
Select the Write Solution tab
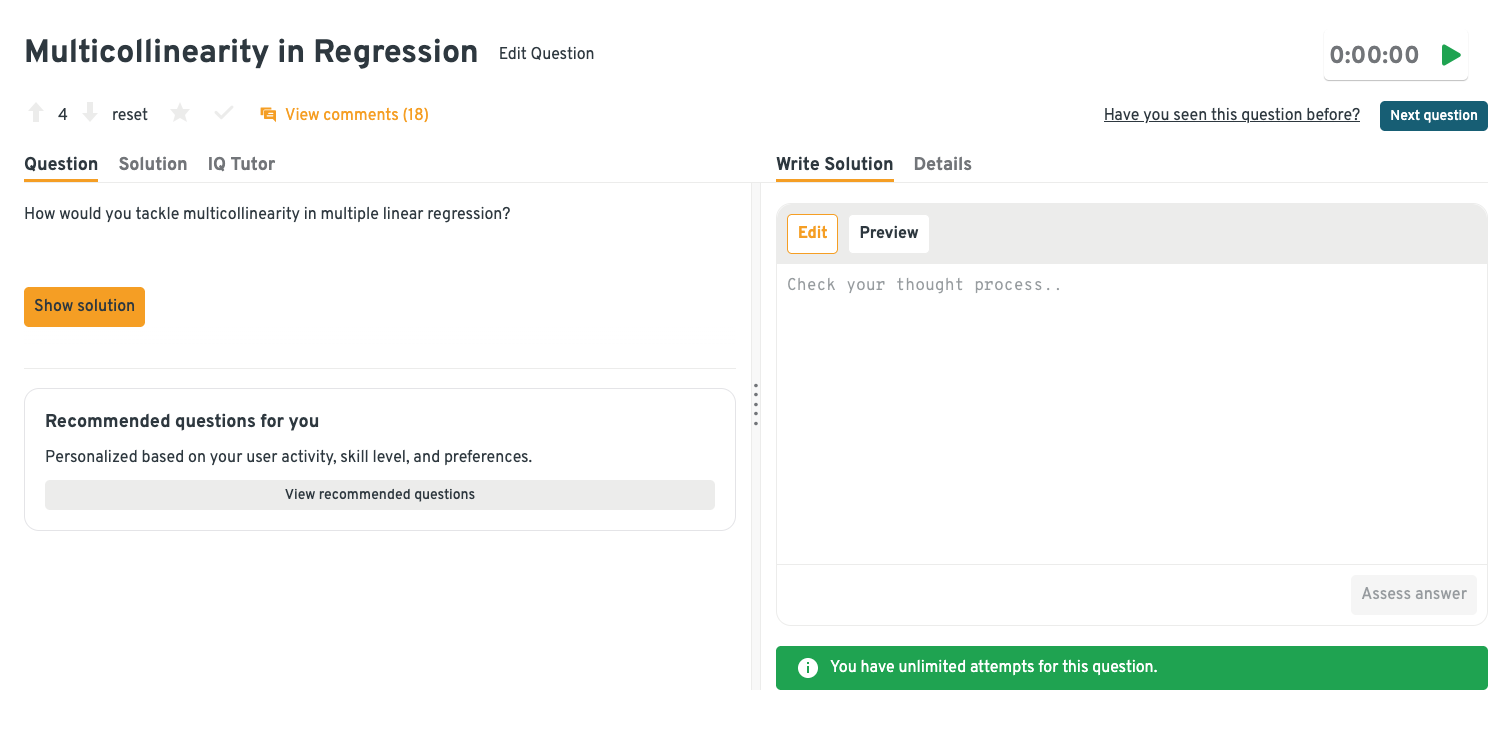click(834, 164)
